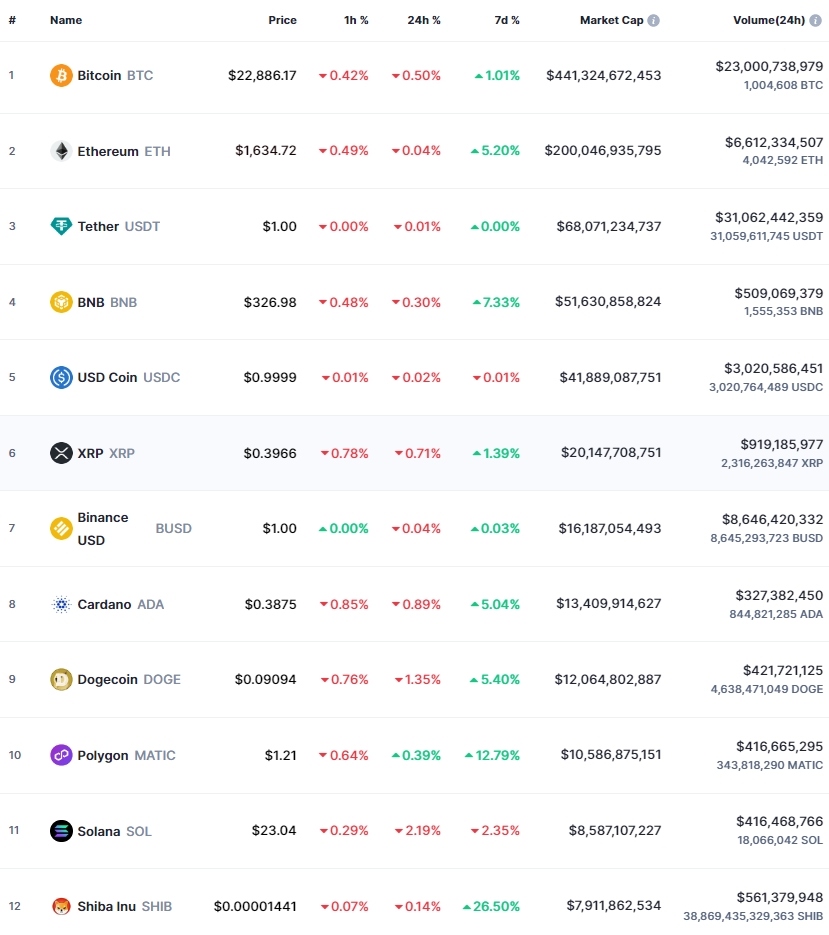829x935 pixels.
Task: Click the BNB coin logo icon
Action: (61, 302)
